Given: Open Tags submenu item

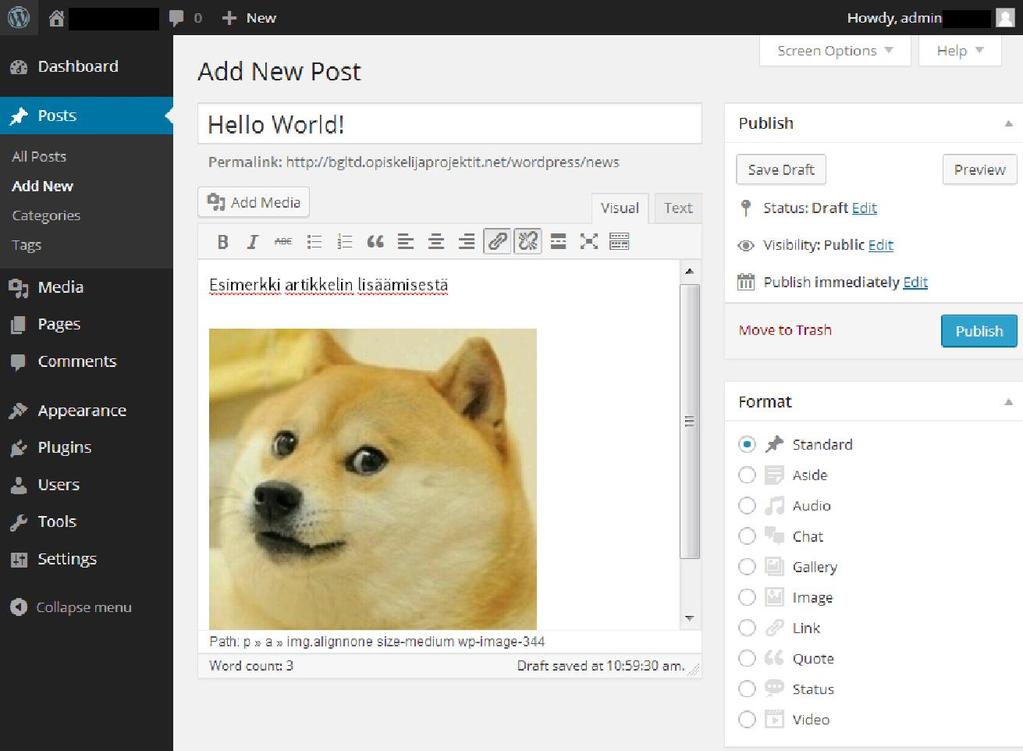Looking at the screenshot, I should 27,245.
